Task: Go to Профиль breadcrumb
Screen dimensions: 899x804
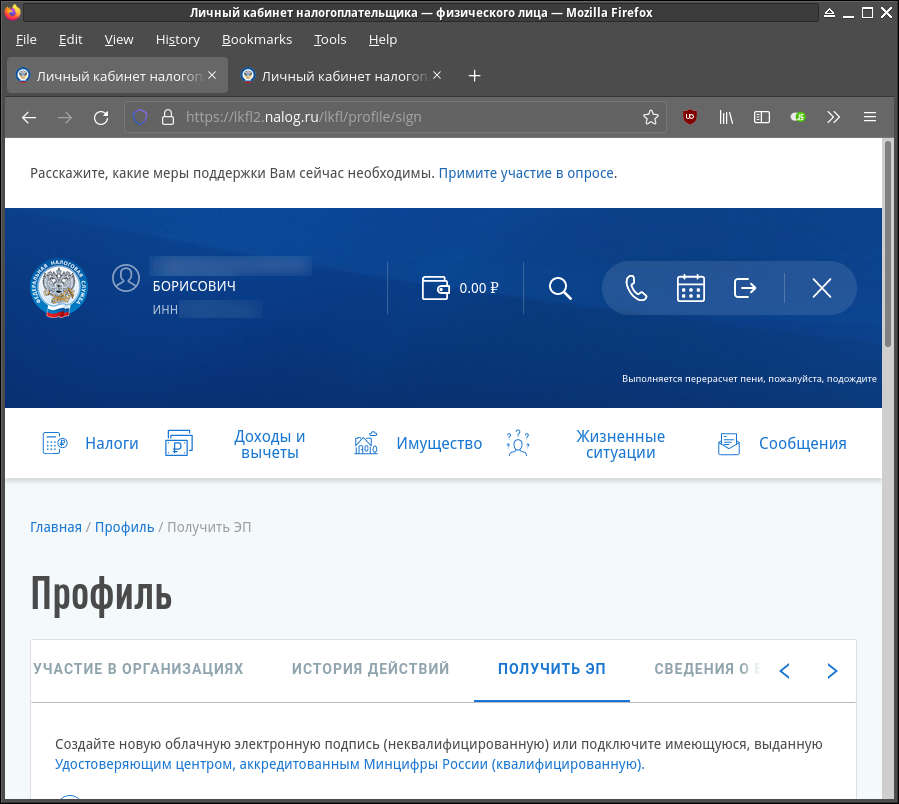Action: pos(124,527)
